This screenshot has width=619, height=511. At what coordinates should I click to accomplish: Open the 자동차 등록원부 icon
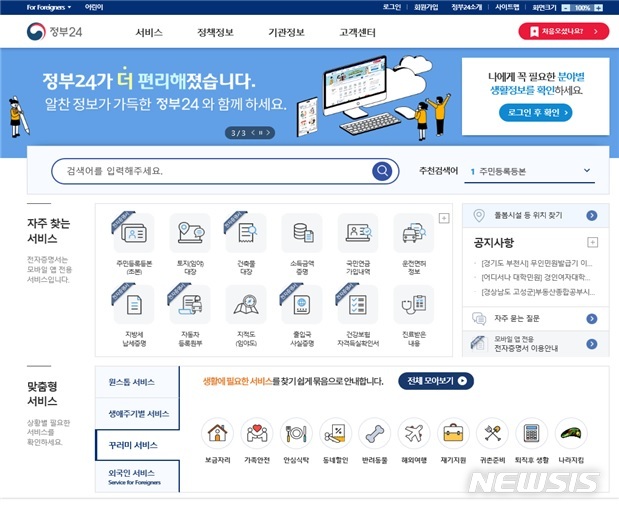[x=190, y=304]
